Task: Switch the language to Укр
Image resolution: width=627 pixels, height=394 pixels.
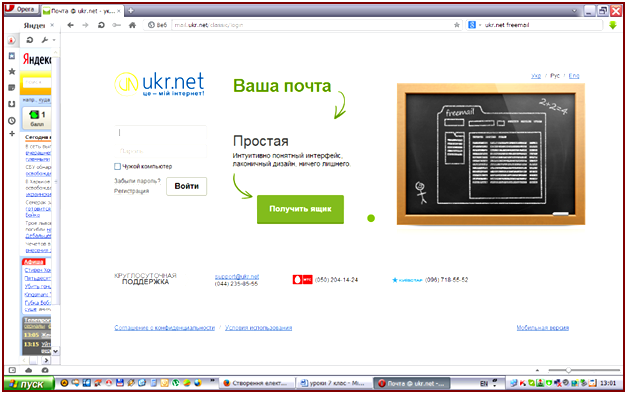Action: pos(536,76)
